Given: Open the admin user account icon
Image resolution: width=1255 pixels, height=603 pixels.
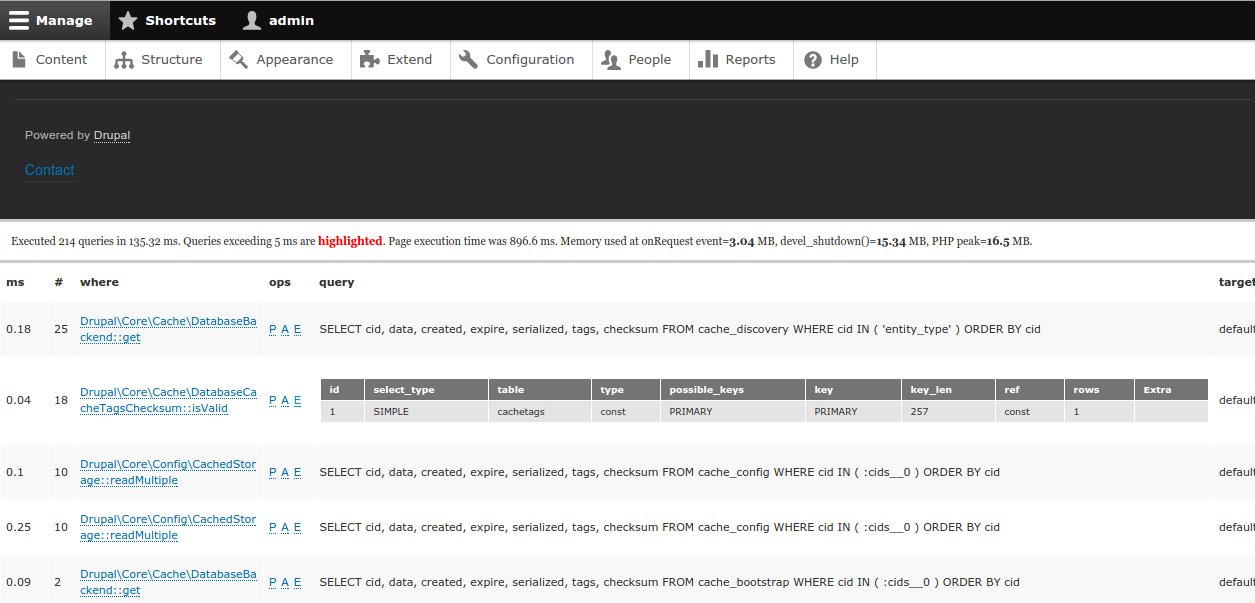Looking at the screenshot, I should (x=251, y=19).
